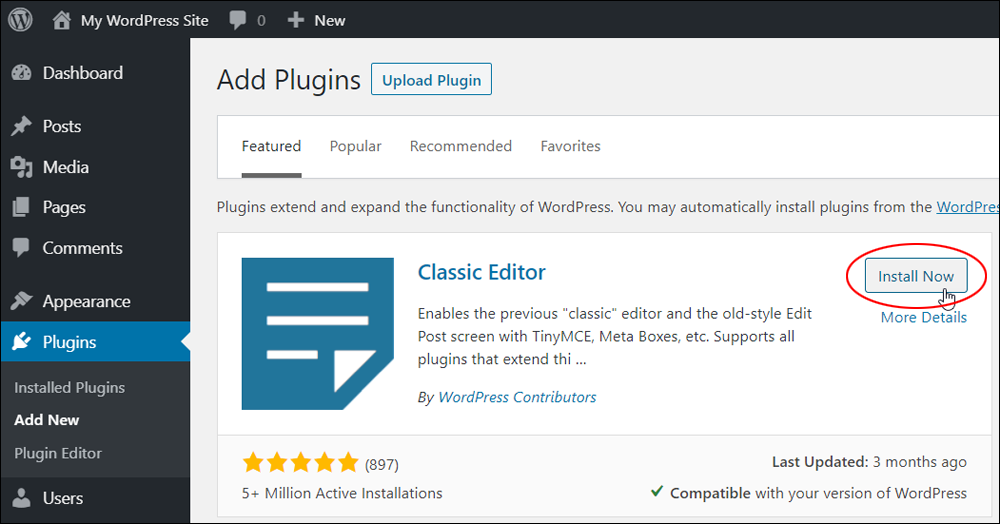Click the 'Add Plugins' page heading

tap(289, 80)
